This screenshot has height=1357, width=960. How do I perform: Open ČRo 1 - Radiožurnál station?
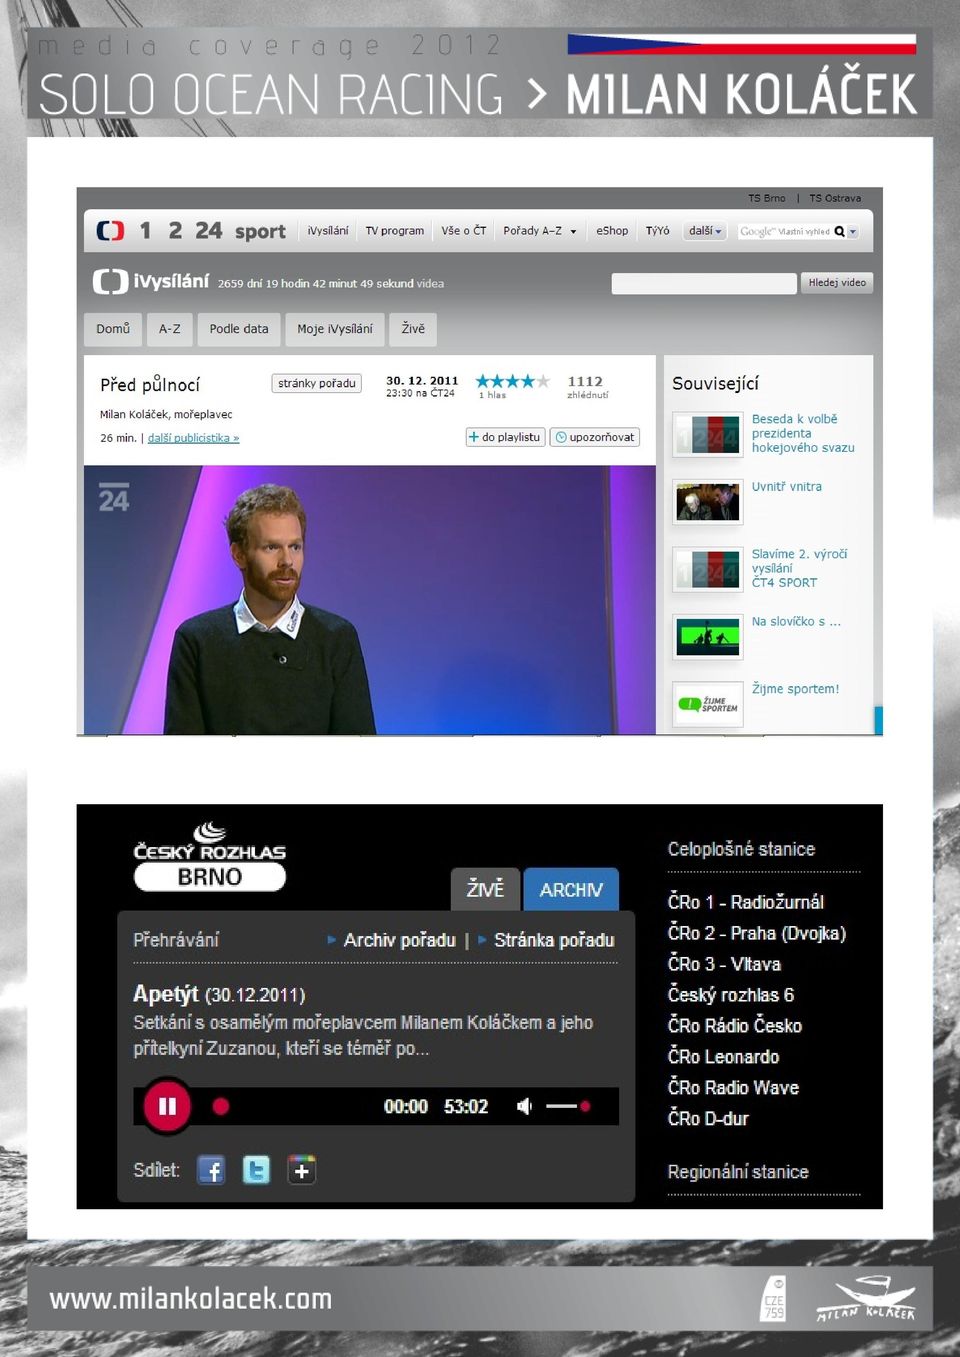click(745, 902)
